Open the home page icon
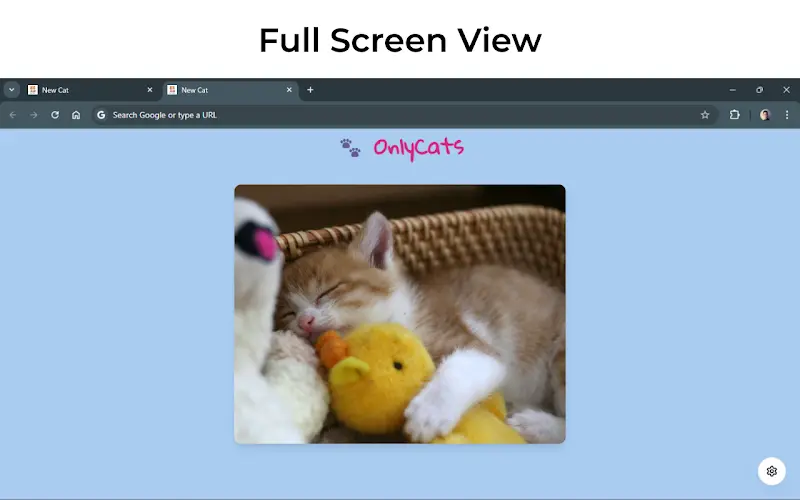Viewport: 800px width, 500px height. tap(76, 115)
